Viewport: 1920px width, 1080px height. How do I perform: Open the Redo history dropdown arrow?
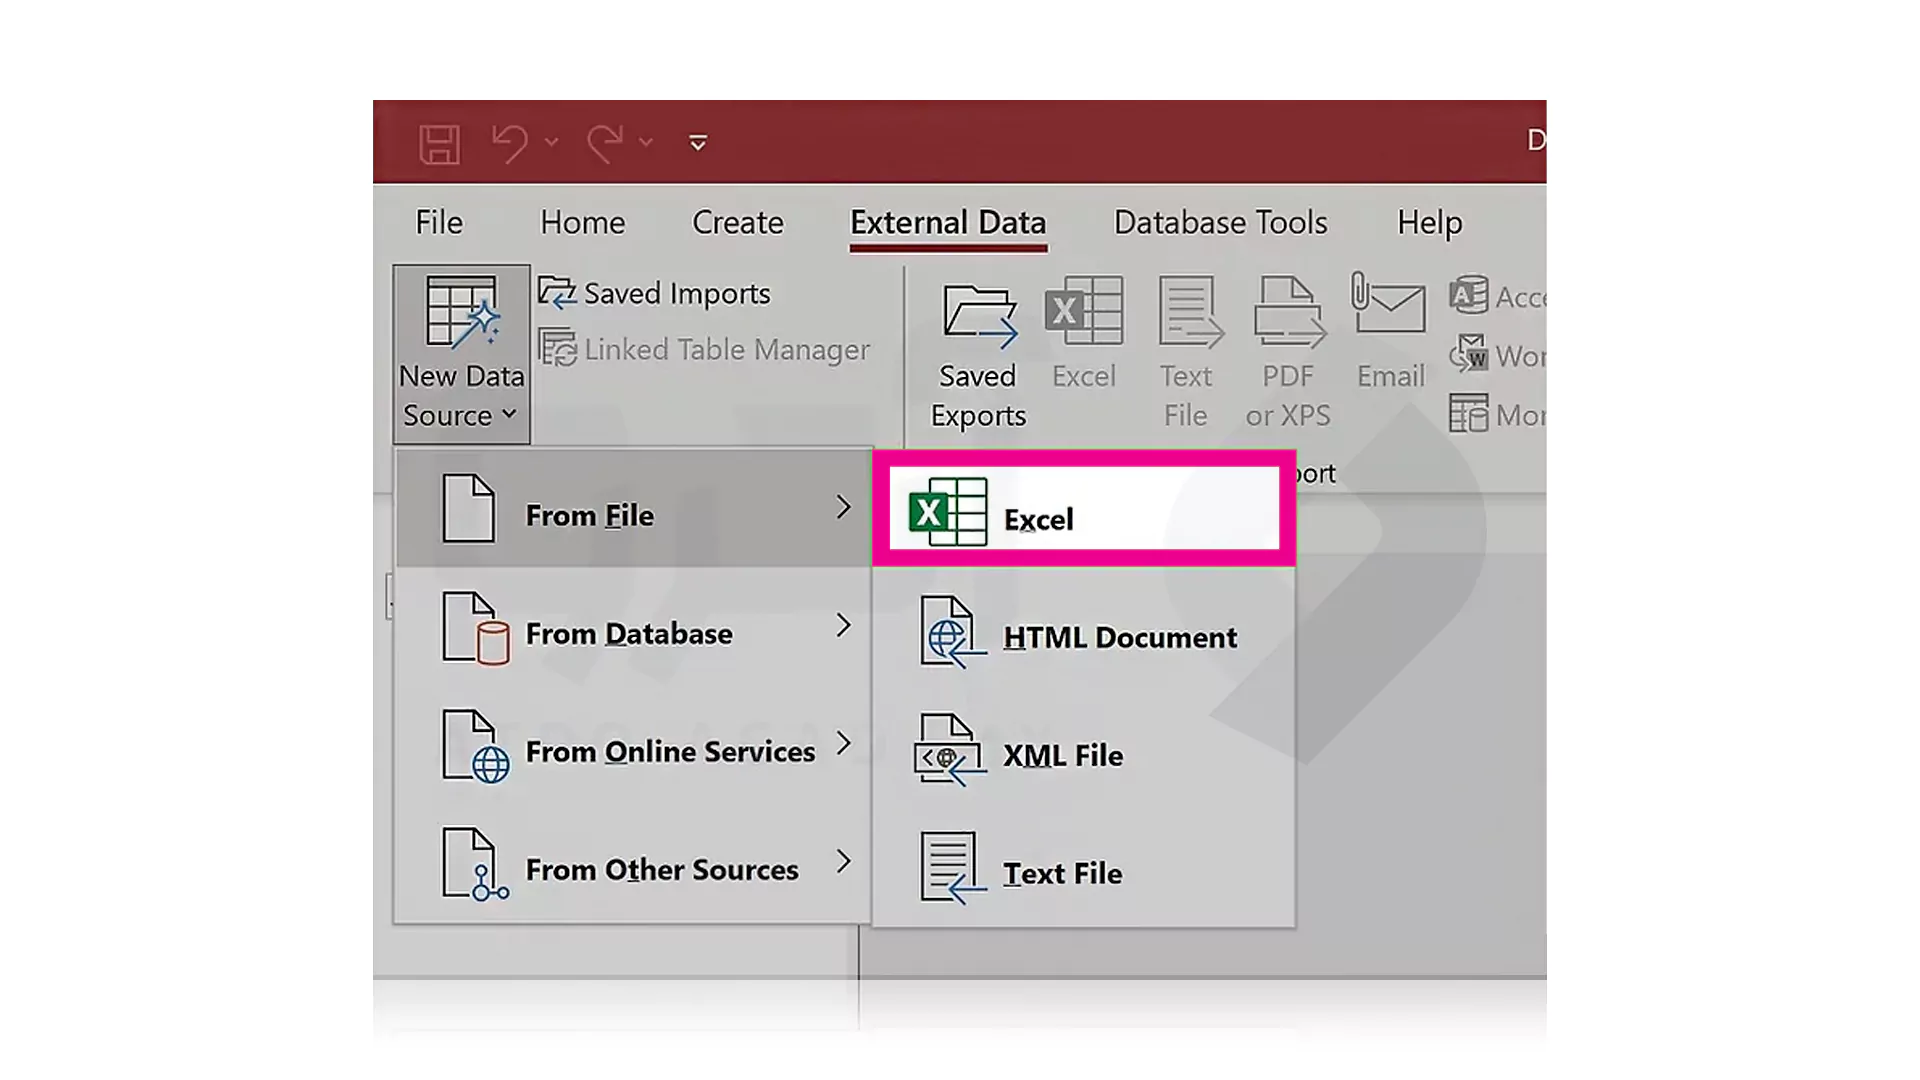(x=646, y=143)
